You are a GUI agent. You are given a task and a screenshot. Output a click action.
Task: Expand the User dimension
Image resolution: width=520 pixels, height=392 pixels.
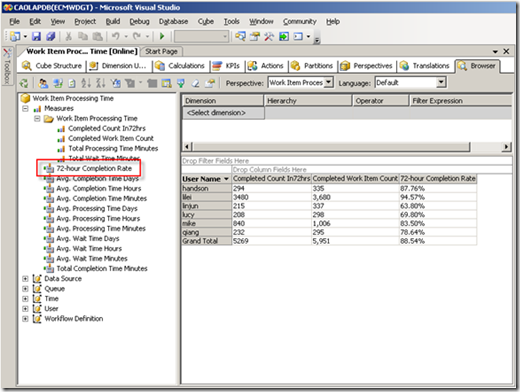[x=25, y=309]
